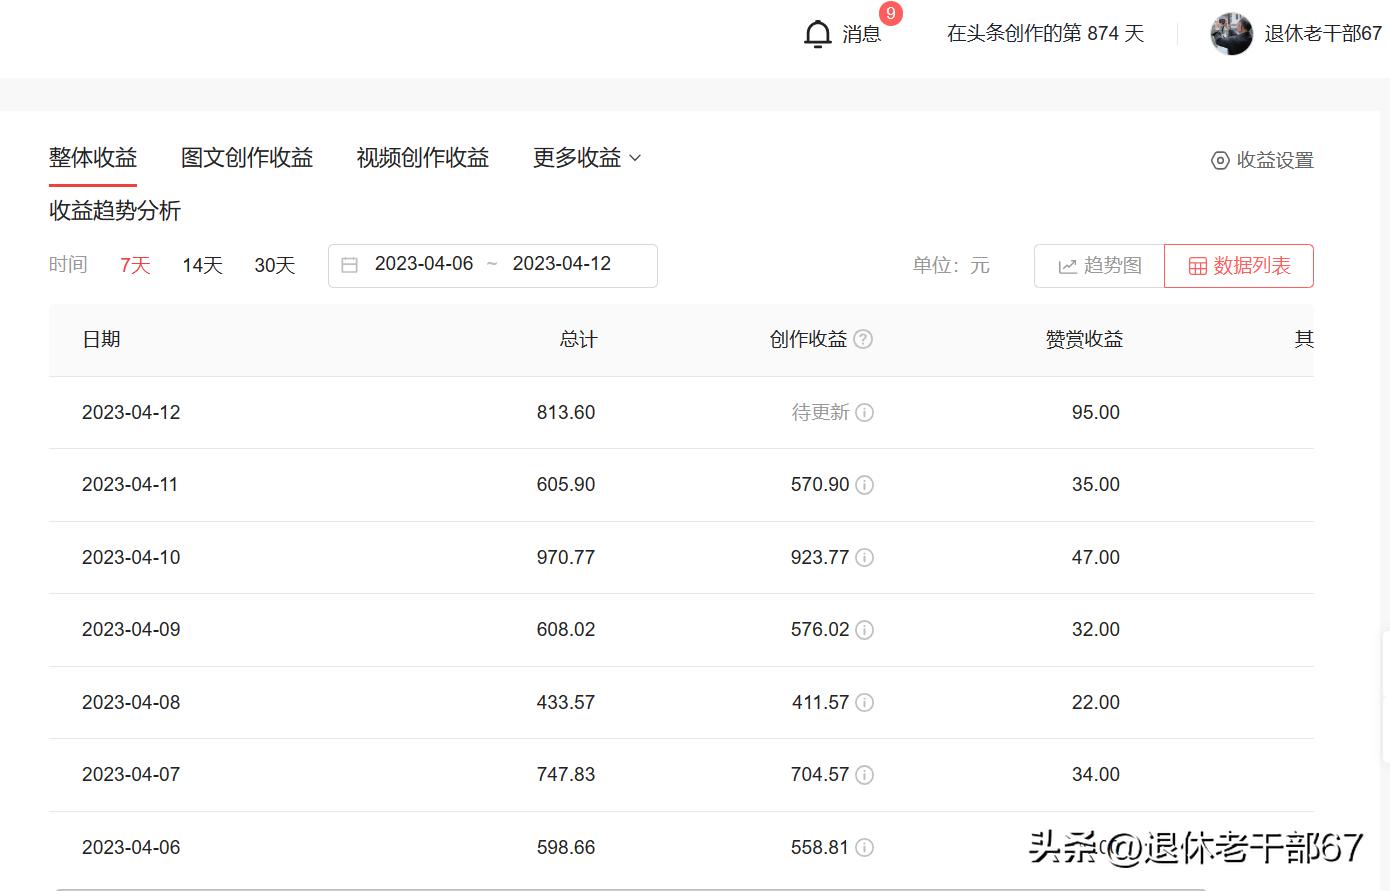This screenshot has height=891, width=1390.
Task: Click the grid icon on 数据列表 button
Action: click(1197, 266)
